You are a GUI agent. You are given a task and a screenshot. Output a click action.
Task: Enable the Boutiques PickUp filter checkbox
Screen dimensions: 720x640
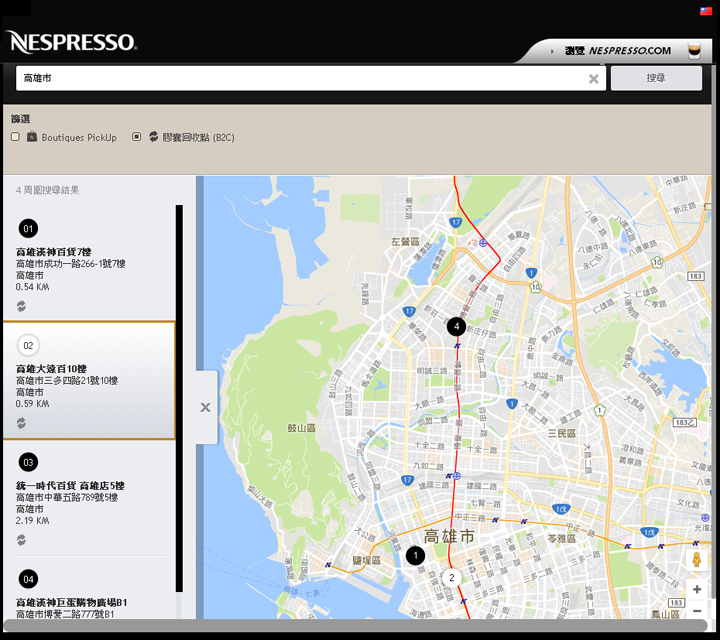click(15, 137)
